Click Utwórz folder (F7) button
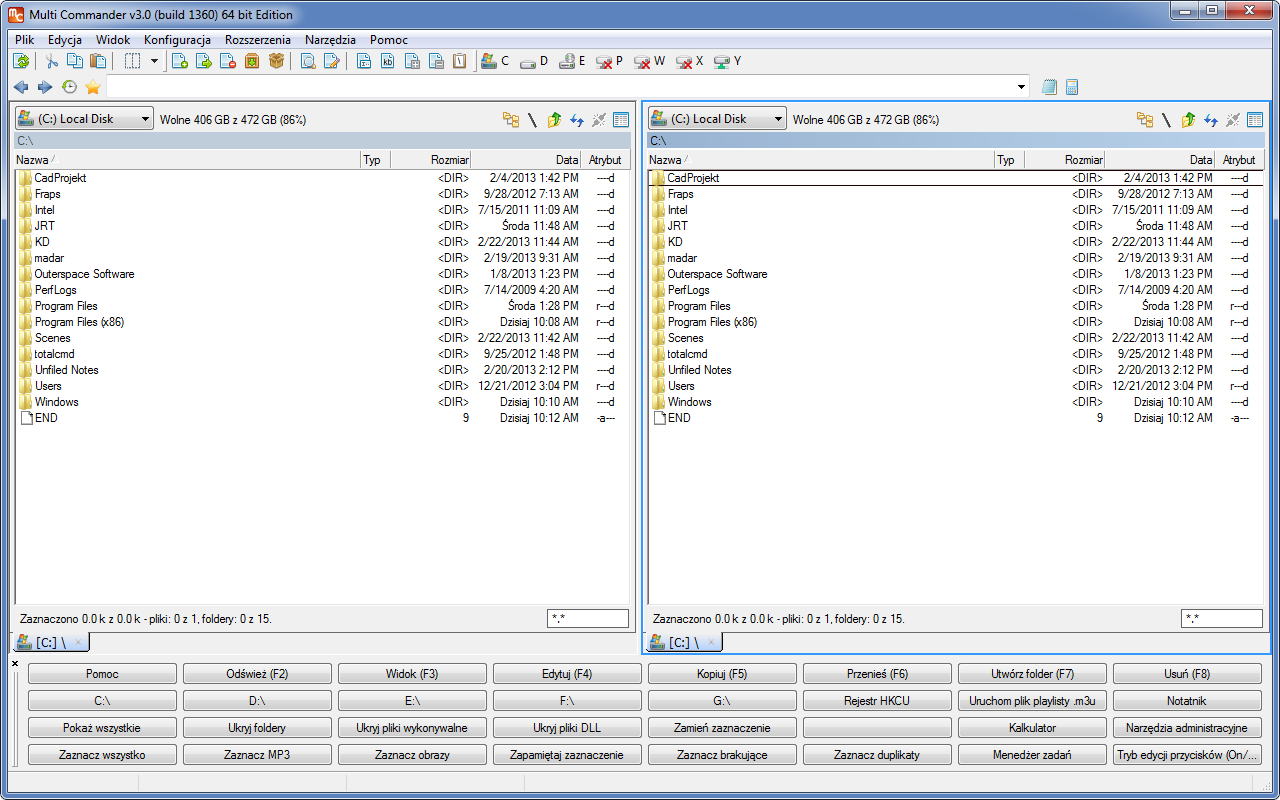This screenshot has height=800, width=1280. pyautogui.click(x=1032, y=674)
